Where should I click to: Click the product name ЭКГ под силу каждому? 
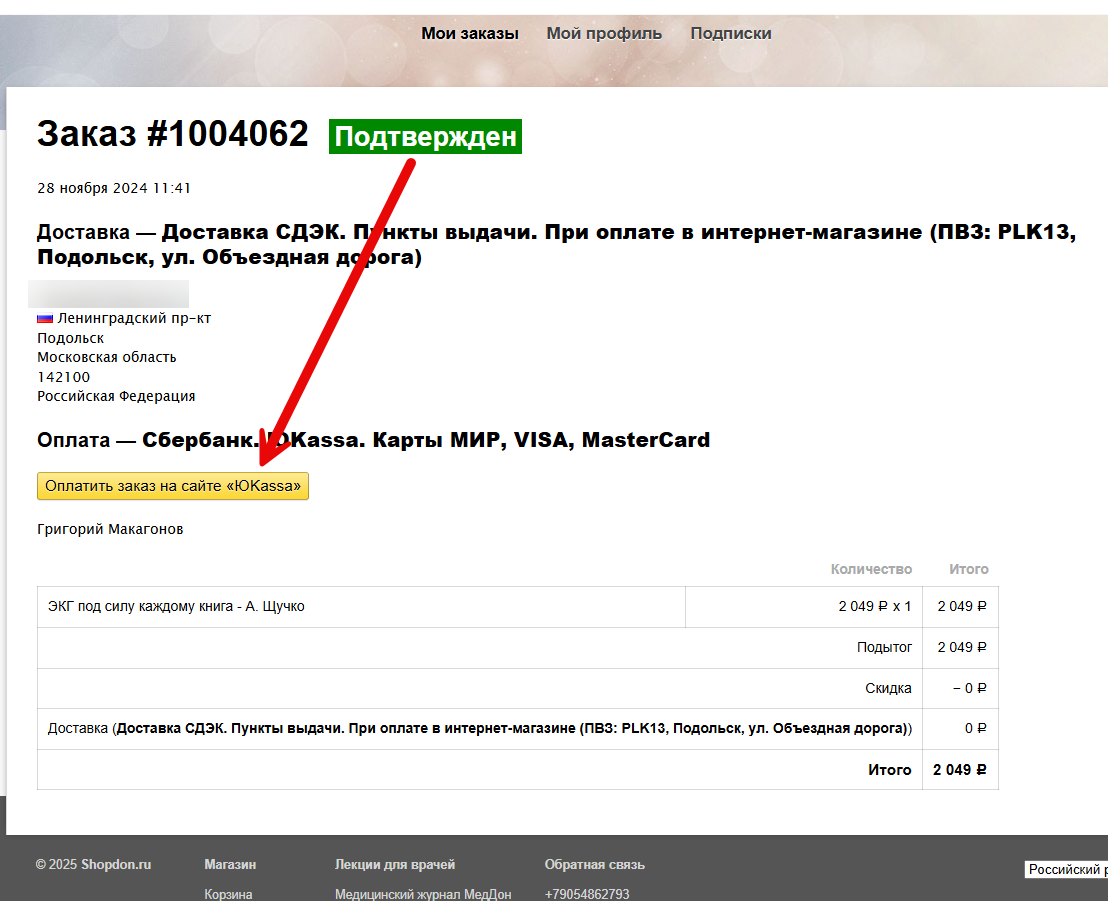coord(176,606)
